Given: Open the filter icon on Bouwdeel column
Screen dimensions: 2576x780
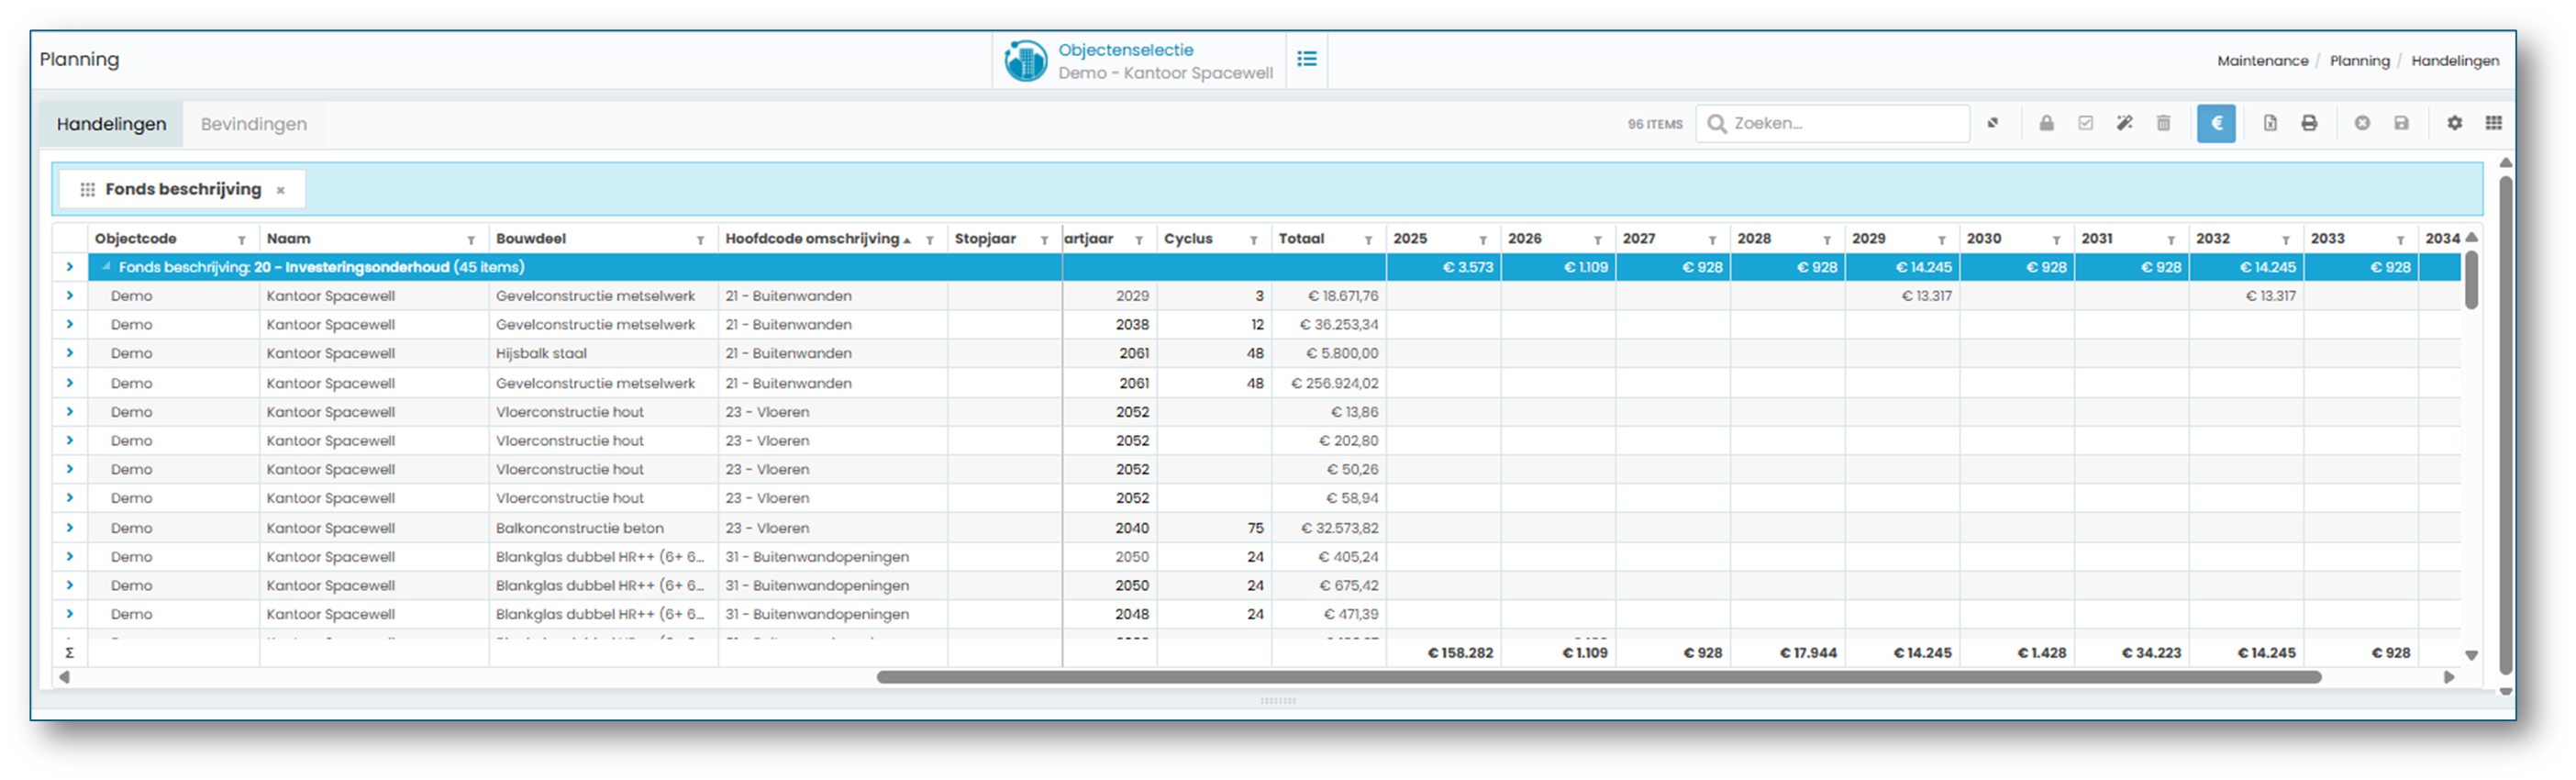Looking at the screenshot, I should (700, 240).
